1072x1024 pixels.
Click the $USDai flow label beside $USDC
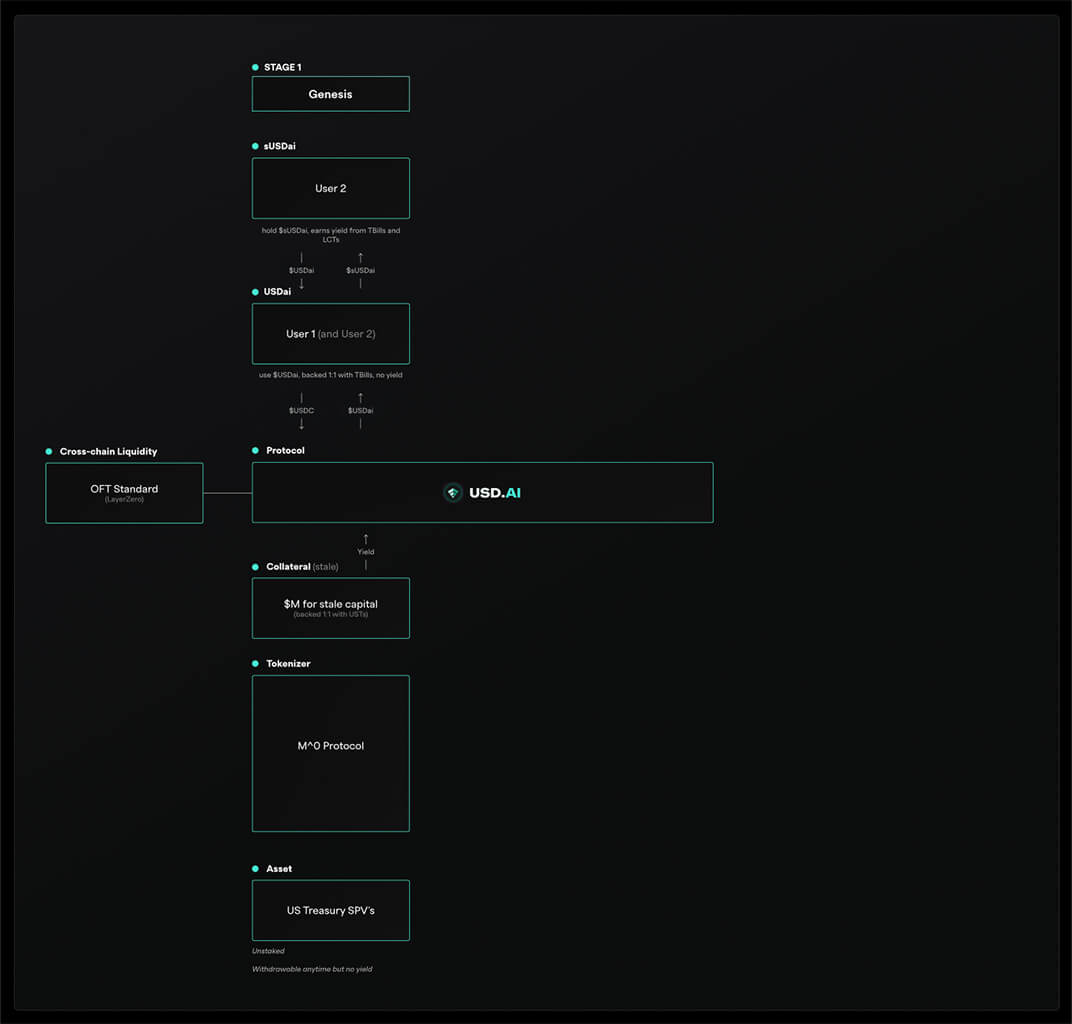click(360, 410)
